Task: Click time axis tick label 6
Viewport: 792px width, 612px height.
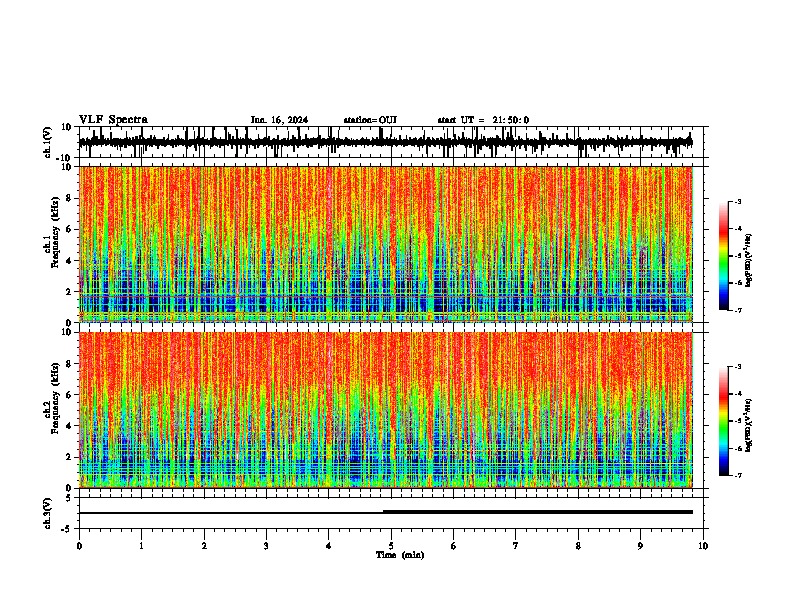Action: [x=454, y=546]
